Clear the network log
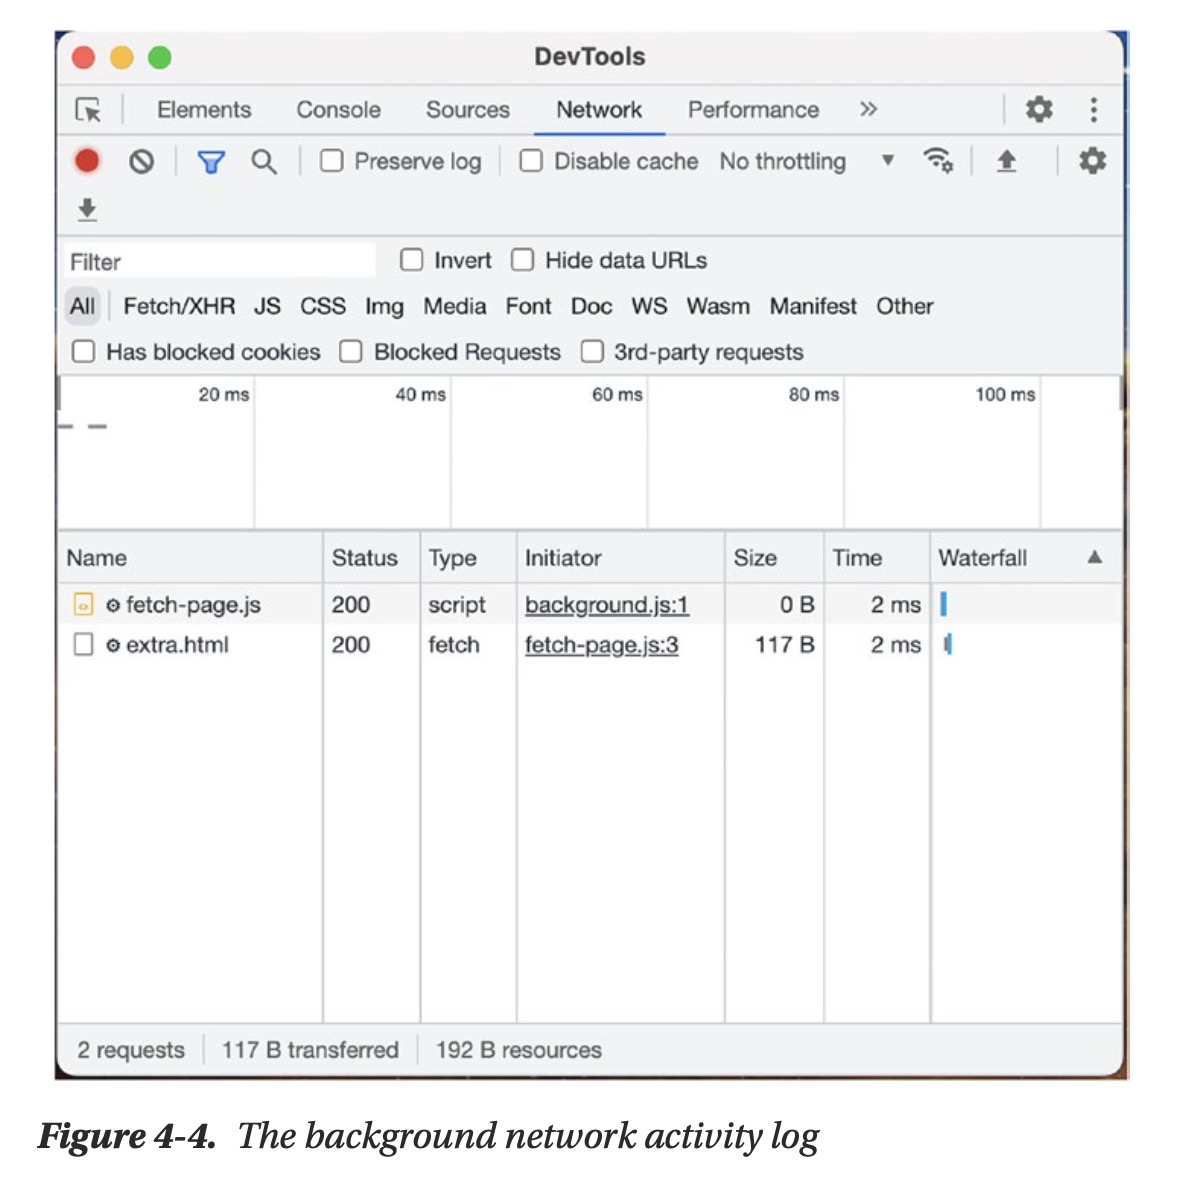The width and height of the screenshot is (1190, 1194). point(142,161)
